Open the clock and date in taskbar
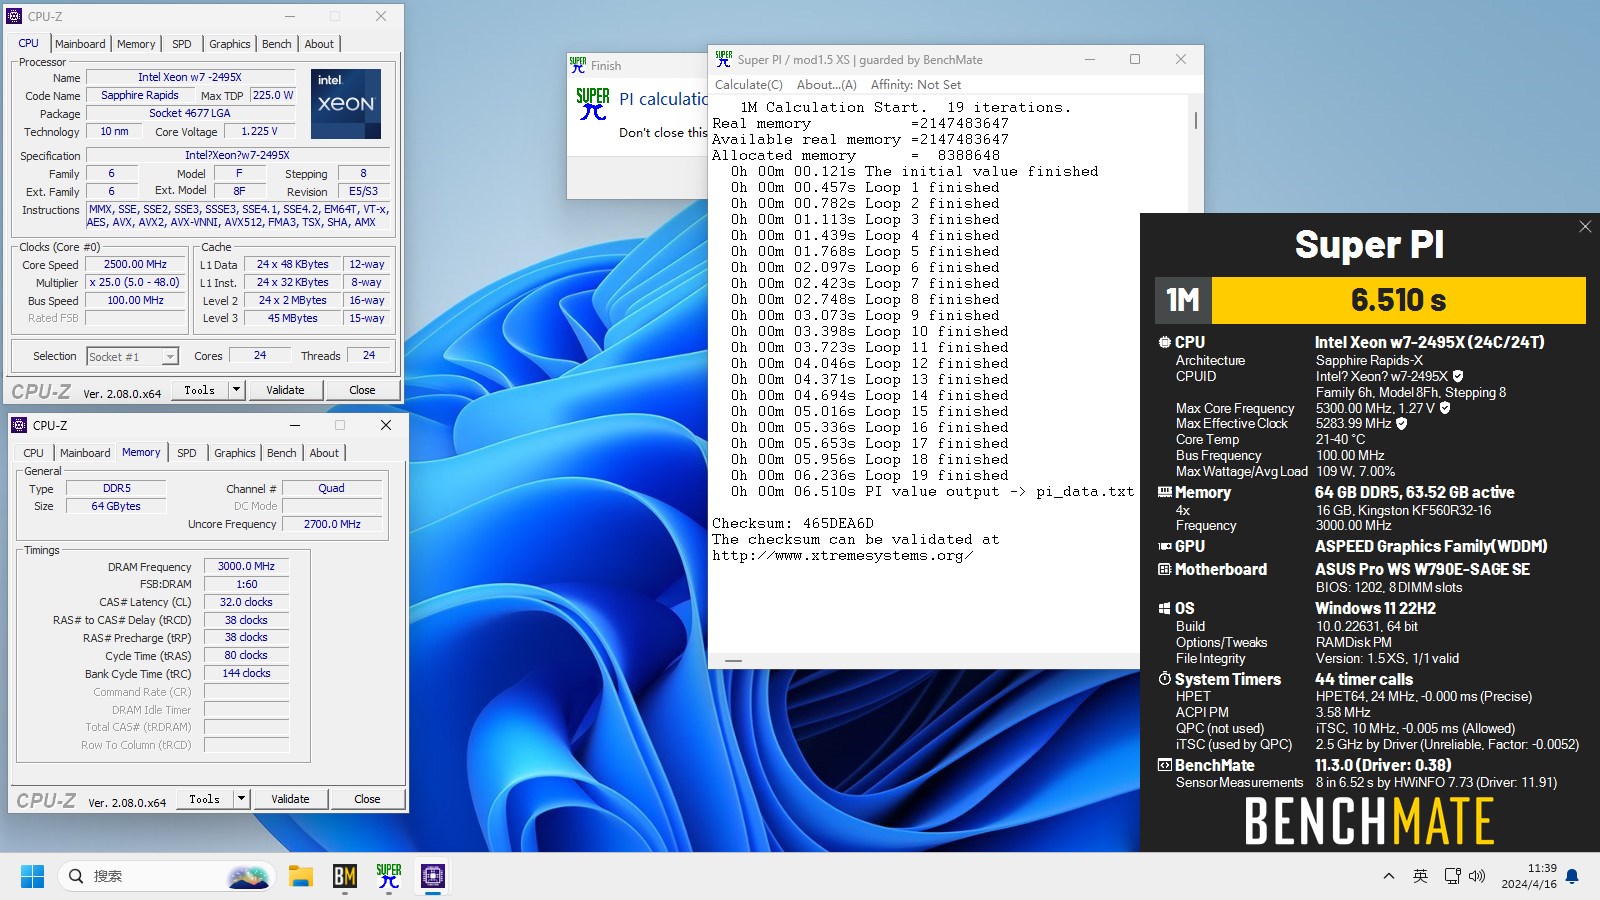 pyautogui.click(x=1528, y=876)
